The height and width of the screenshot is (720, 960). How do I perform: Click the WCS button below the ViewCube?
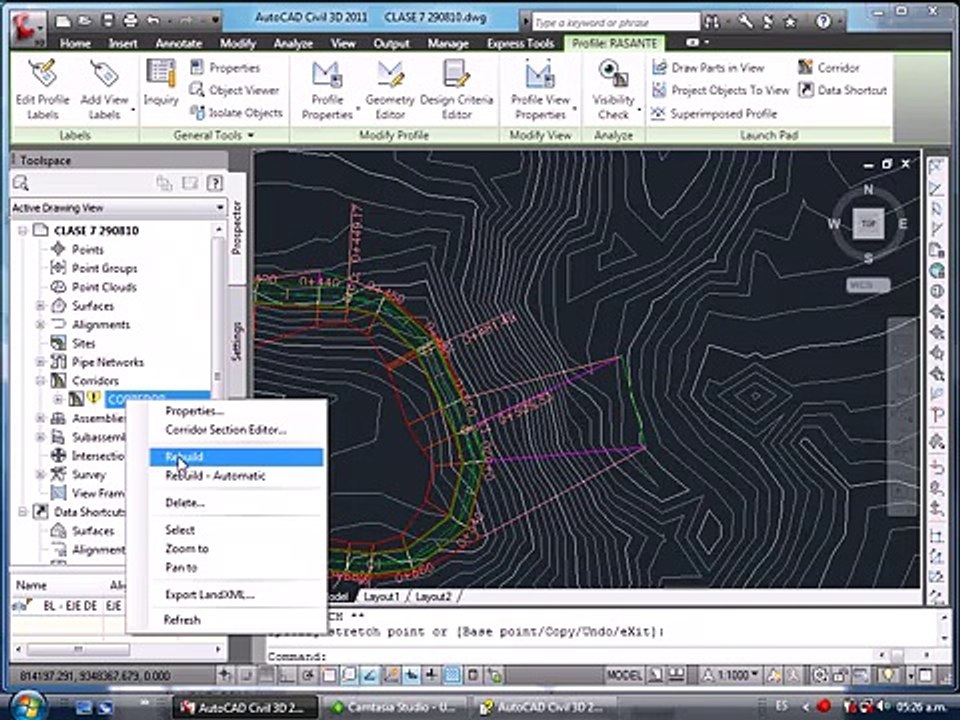pyautogui.click(x=868, y=285)
